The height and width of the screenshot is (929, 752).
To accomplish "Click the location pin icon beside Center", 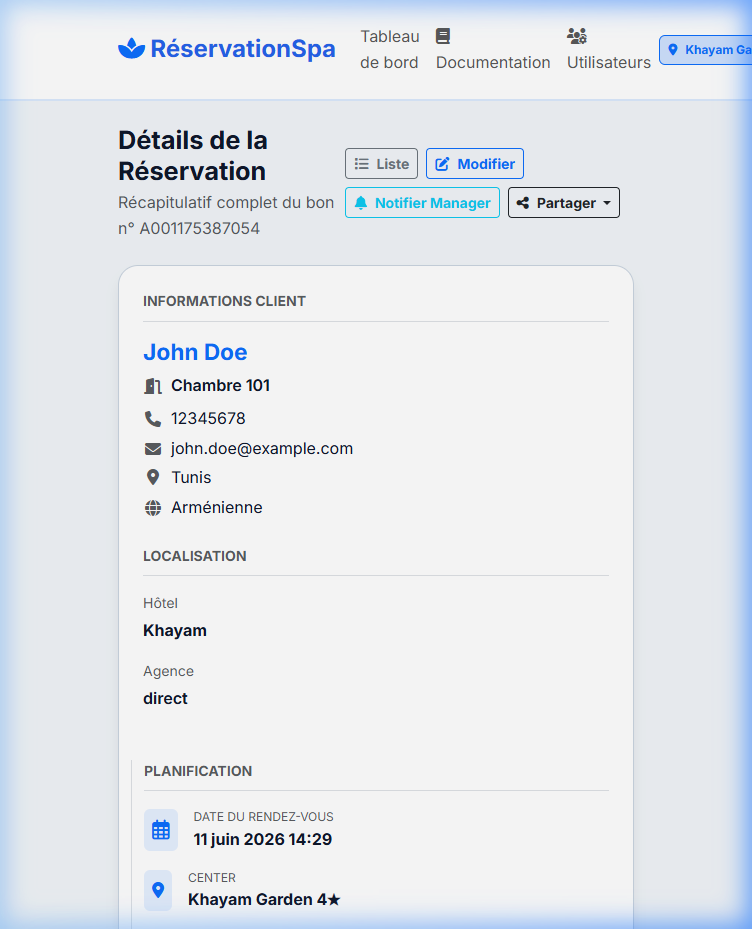I will coord(158,889).
